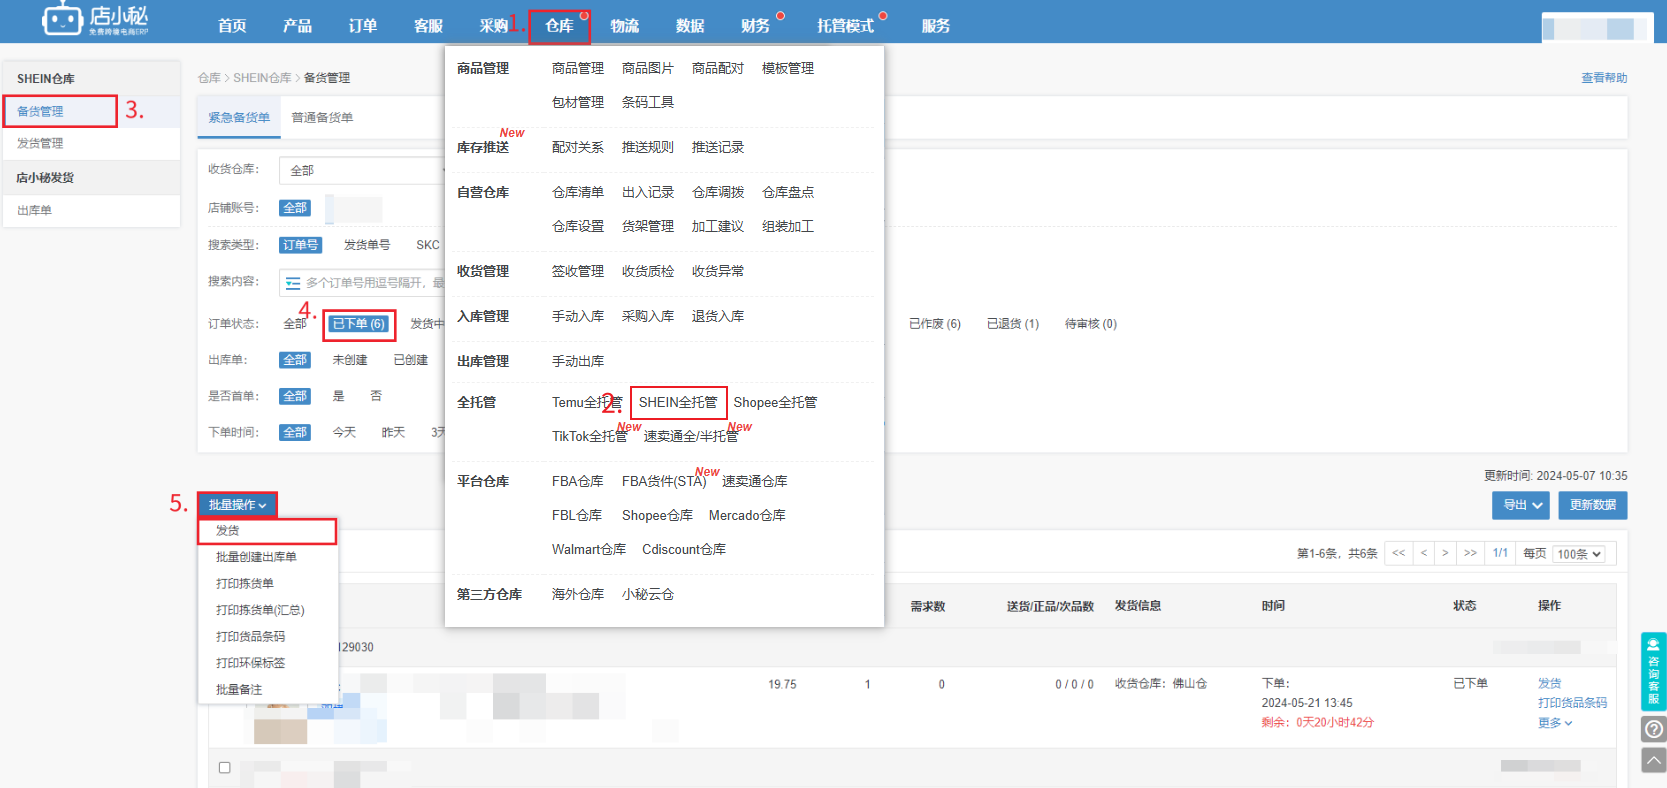The image size is (1667, 788).
Task: Open 条码工具 from the menu
Action: pos(648,102)
